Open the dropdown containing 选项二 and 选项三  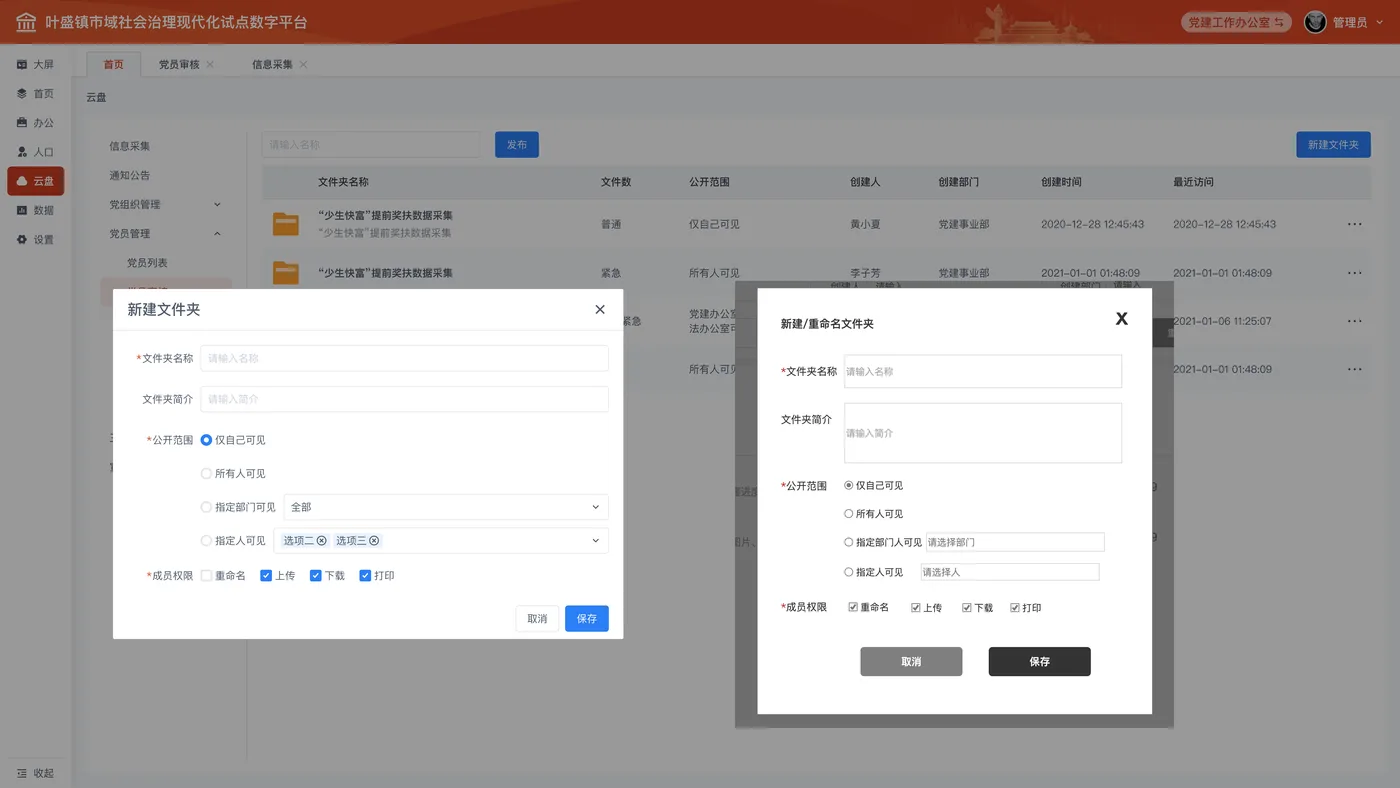441,541
